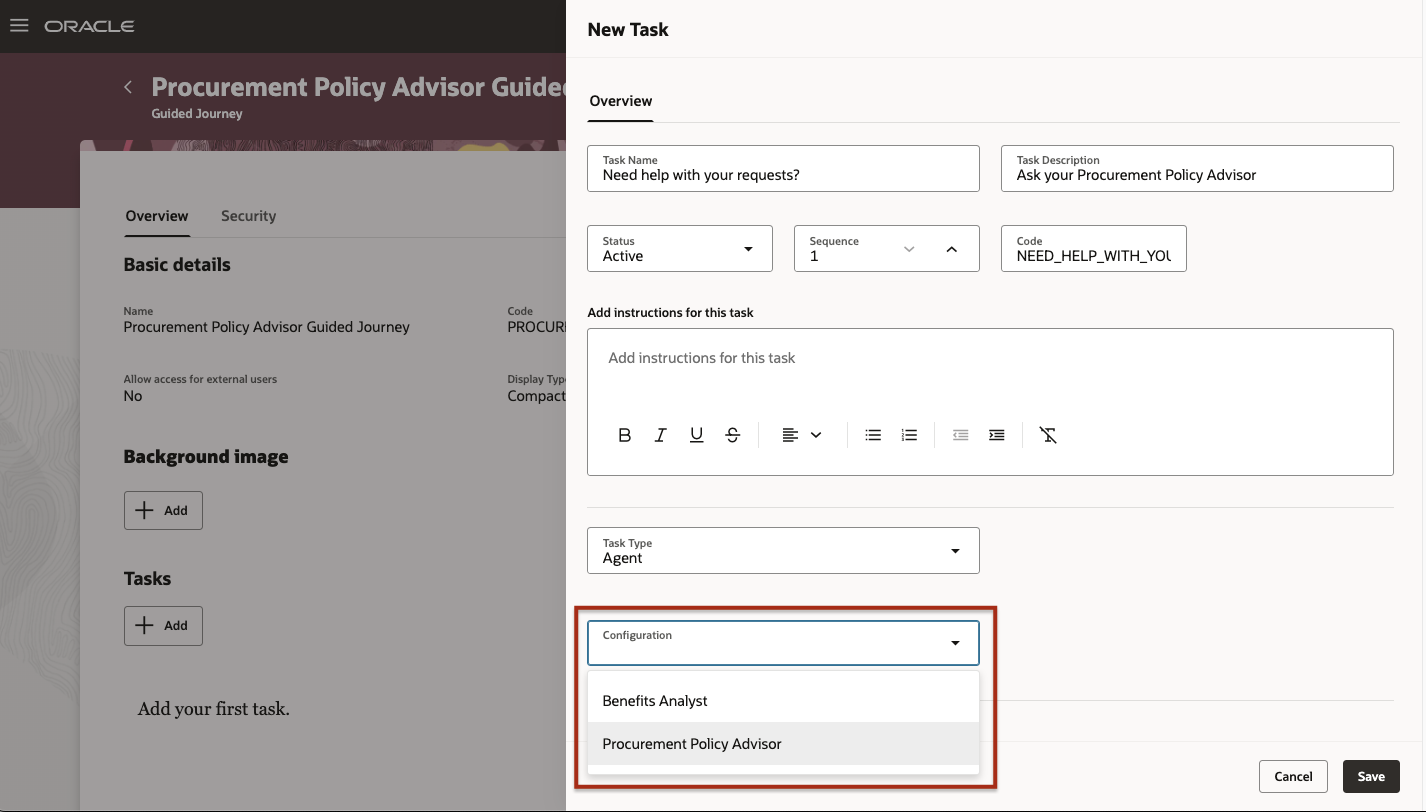Click the Procurement Policy Advisor Guided Journey name value
Screen dimensions: 1426x812
267,327
